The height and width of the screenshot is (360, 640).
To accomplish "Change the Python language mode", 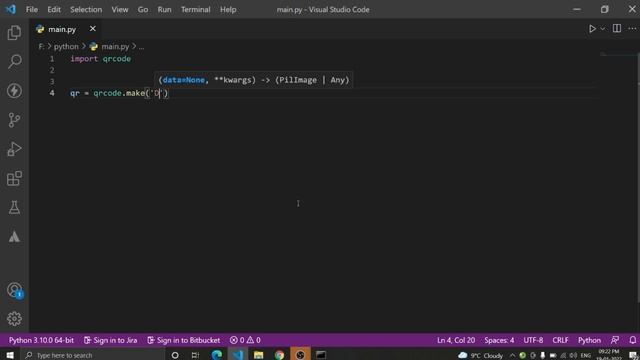I will [x=589, y=340].
